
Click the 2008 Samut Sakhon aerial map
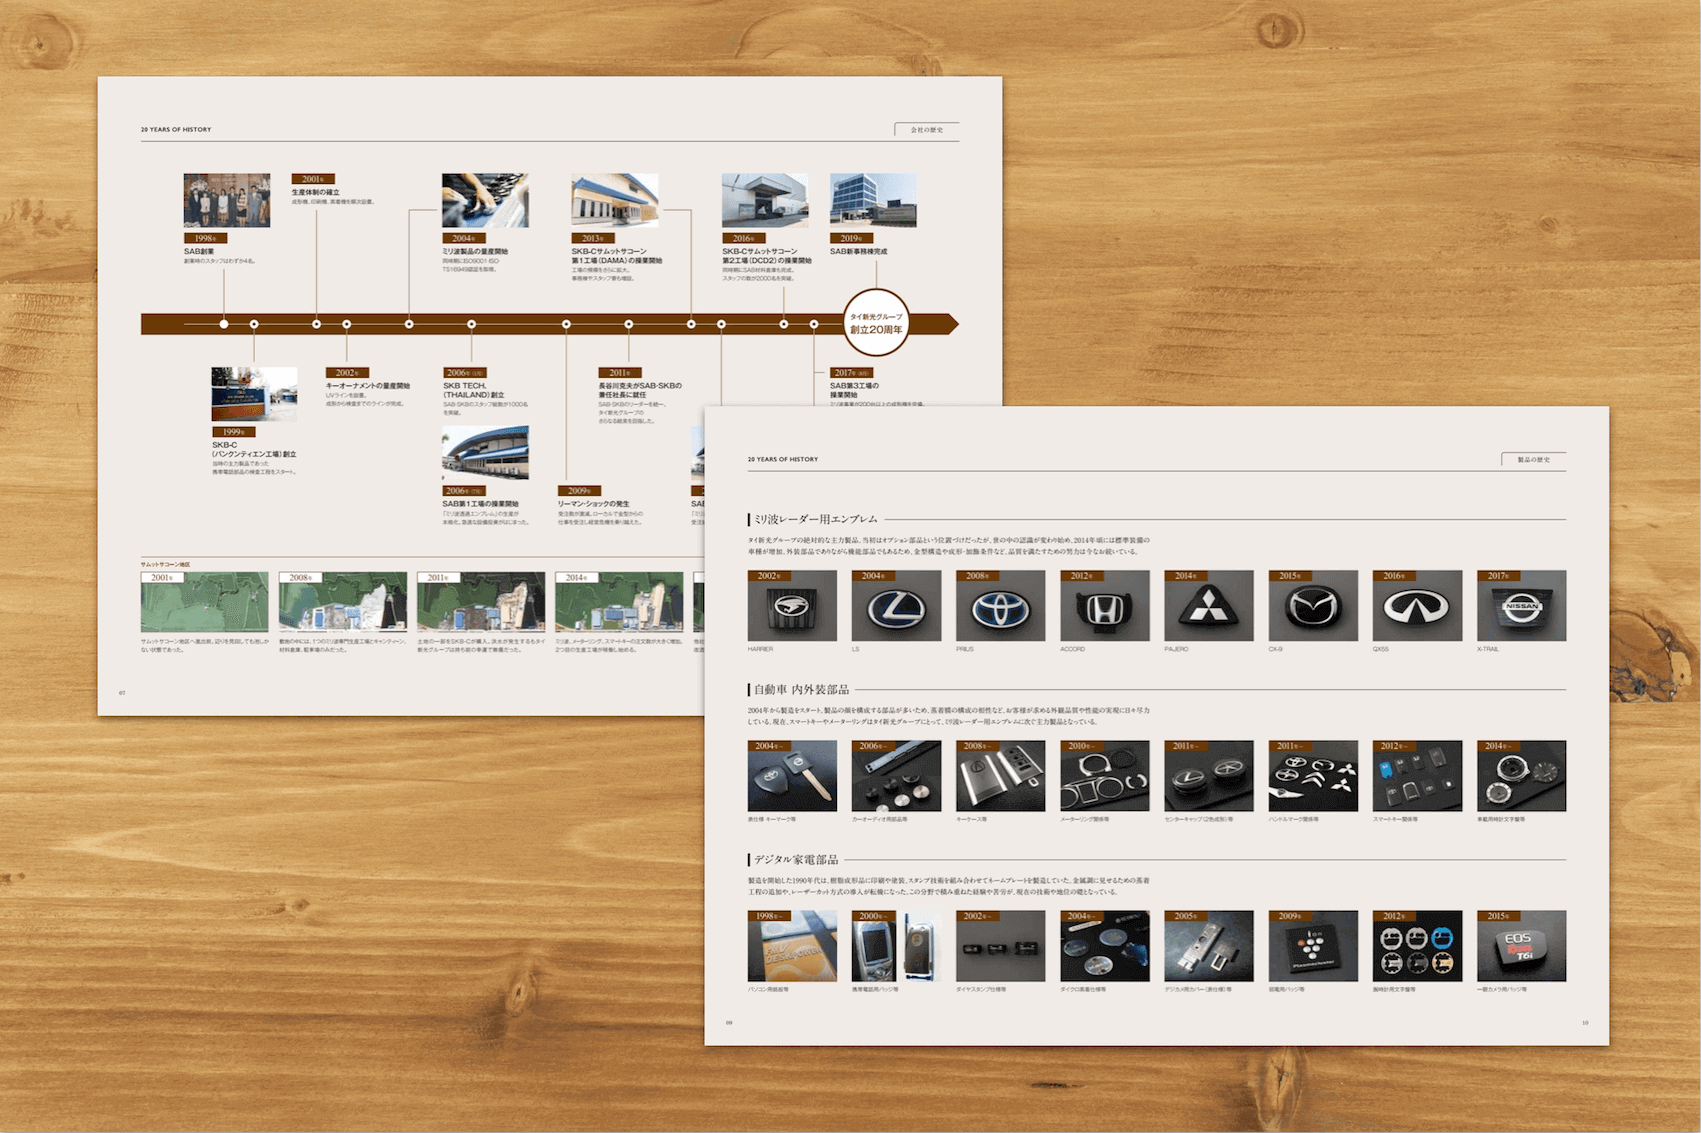point(343,602)
